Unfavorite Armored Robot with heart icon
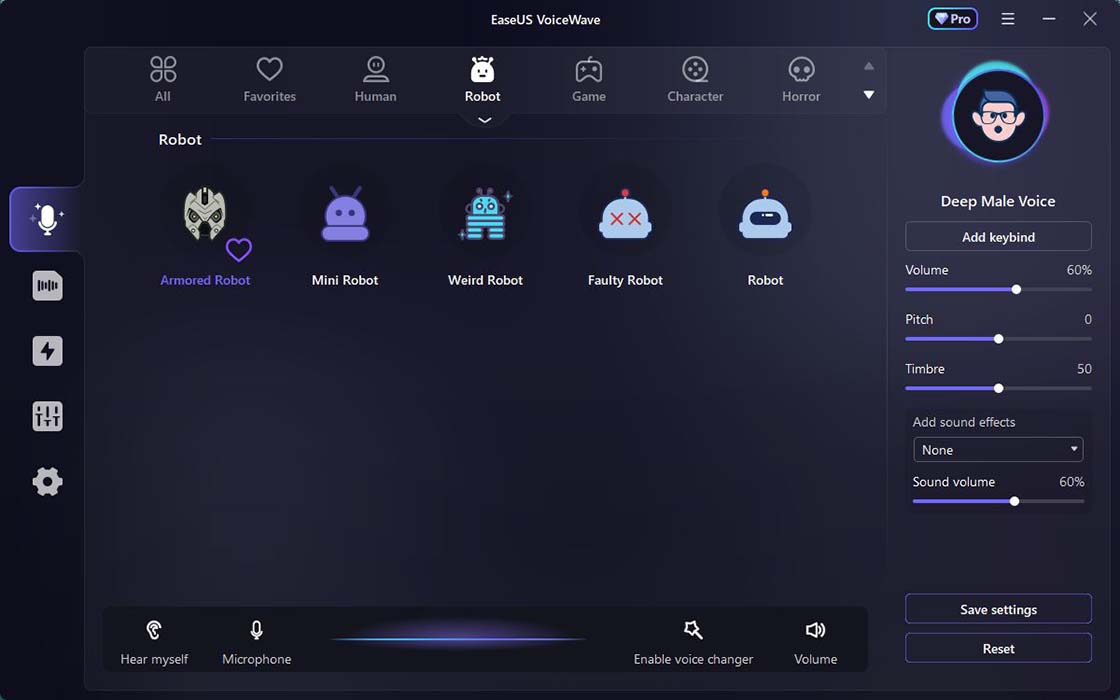Screen dimensions: 1120x700 click(238, 249)
